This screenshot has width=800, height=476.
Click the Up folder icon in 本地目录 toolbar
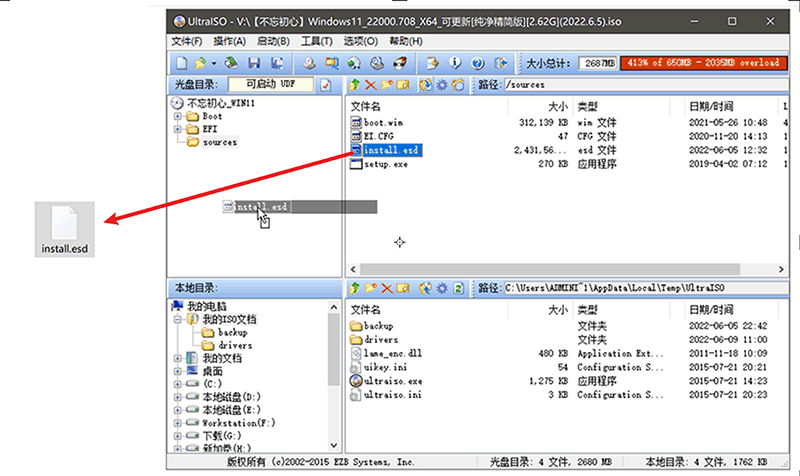click(x=354, y=288)
